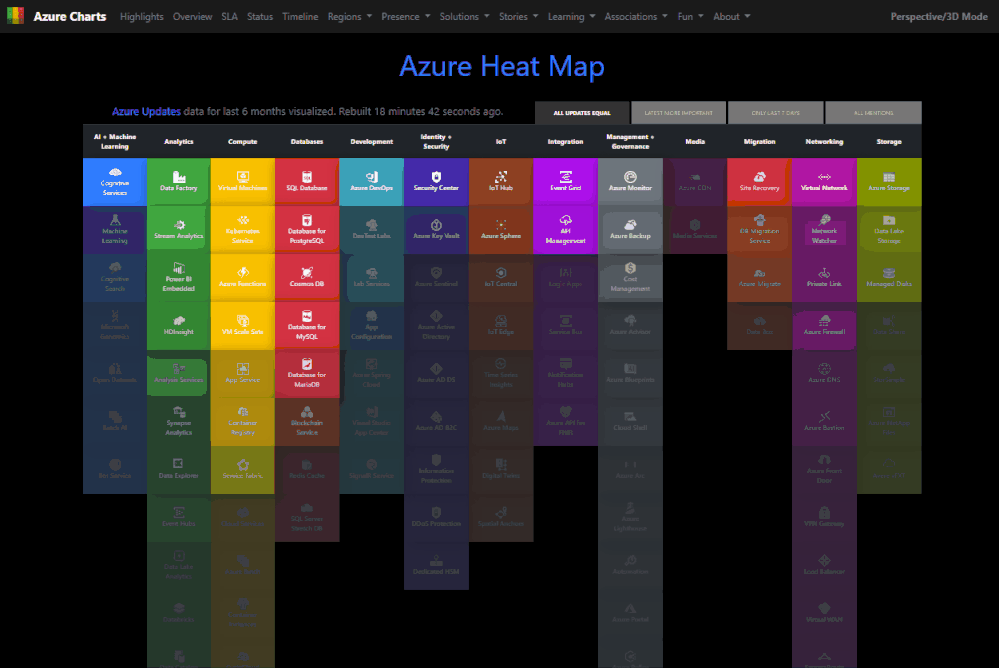Select the Azure Functions tile

243,278
